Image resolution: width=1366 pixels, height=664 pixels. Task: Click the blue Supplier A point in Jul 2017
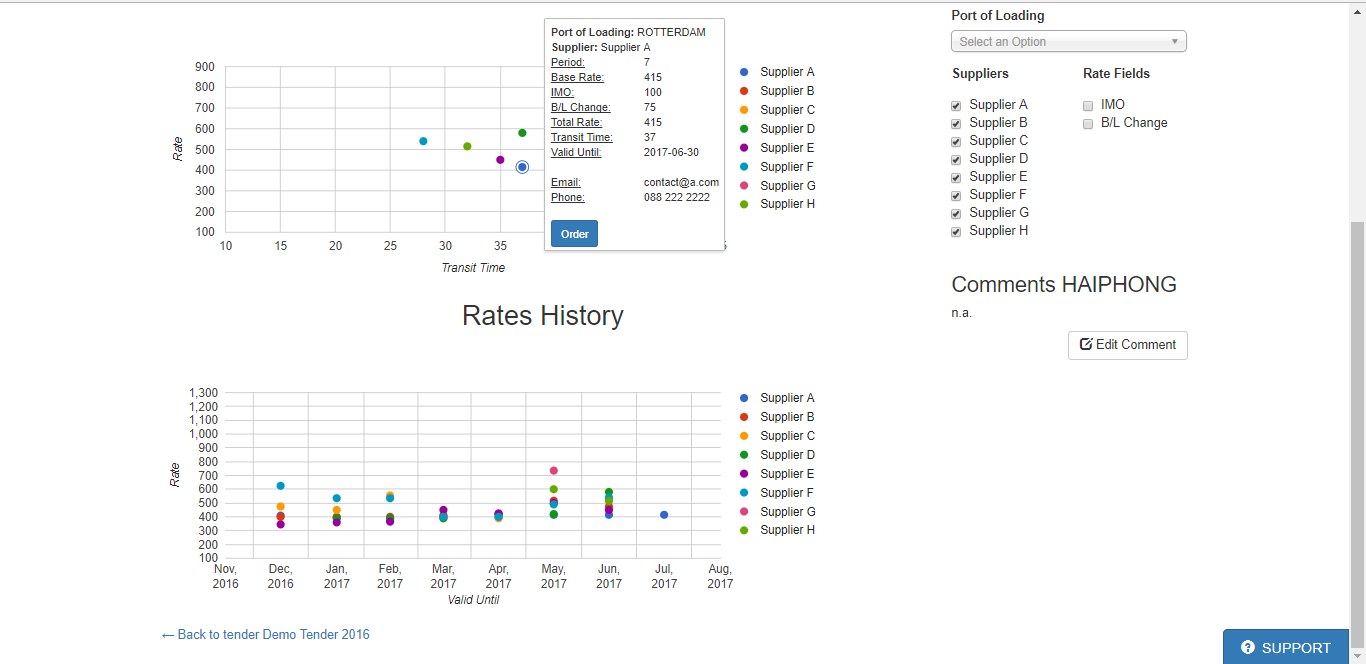pos(664,515)
